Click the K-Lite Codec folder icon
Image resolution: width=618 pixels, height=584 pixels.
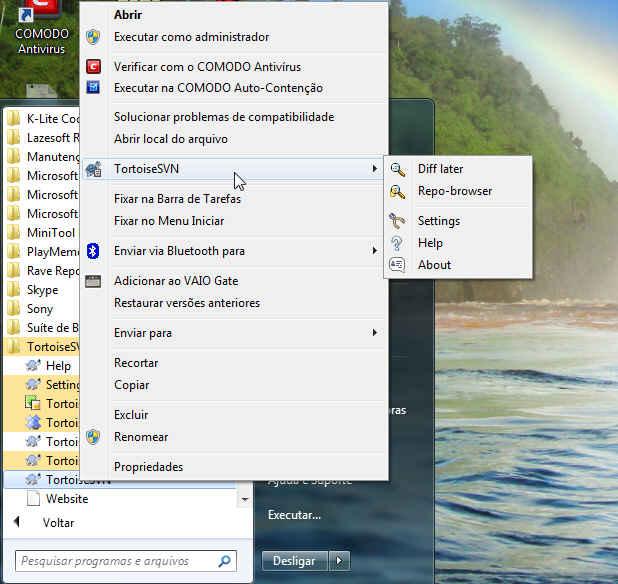[14, 118]
